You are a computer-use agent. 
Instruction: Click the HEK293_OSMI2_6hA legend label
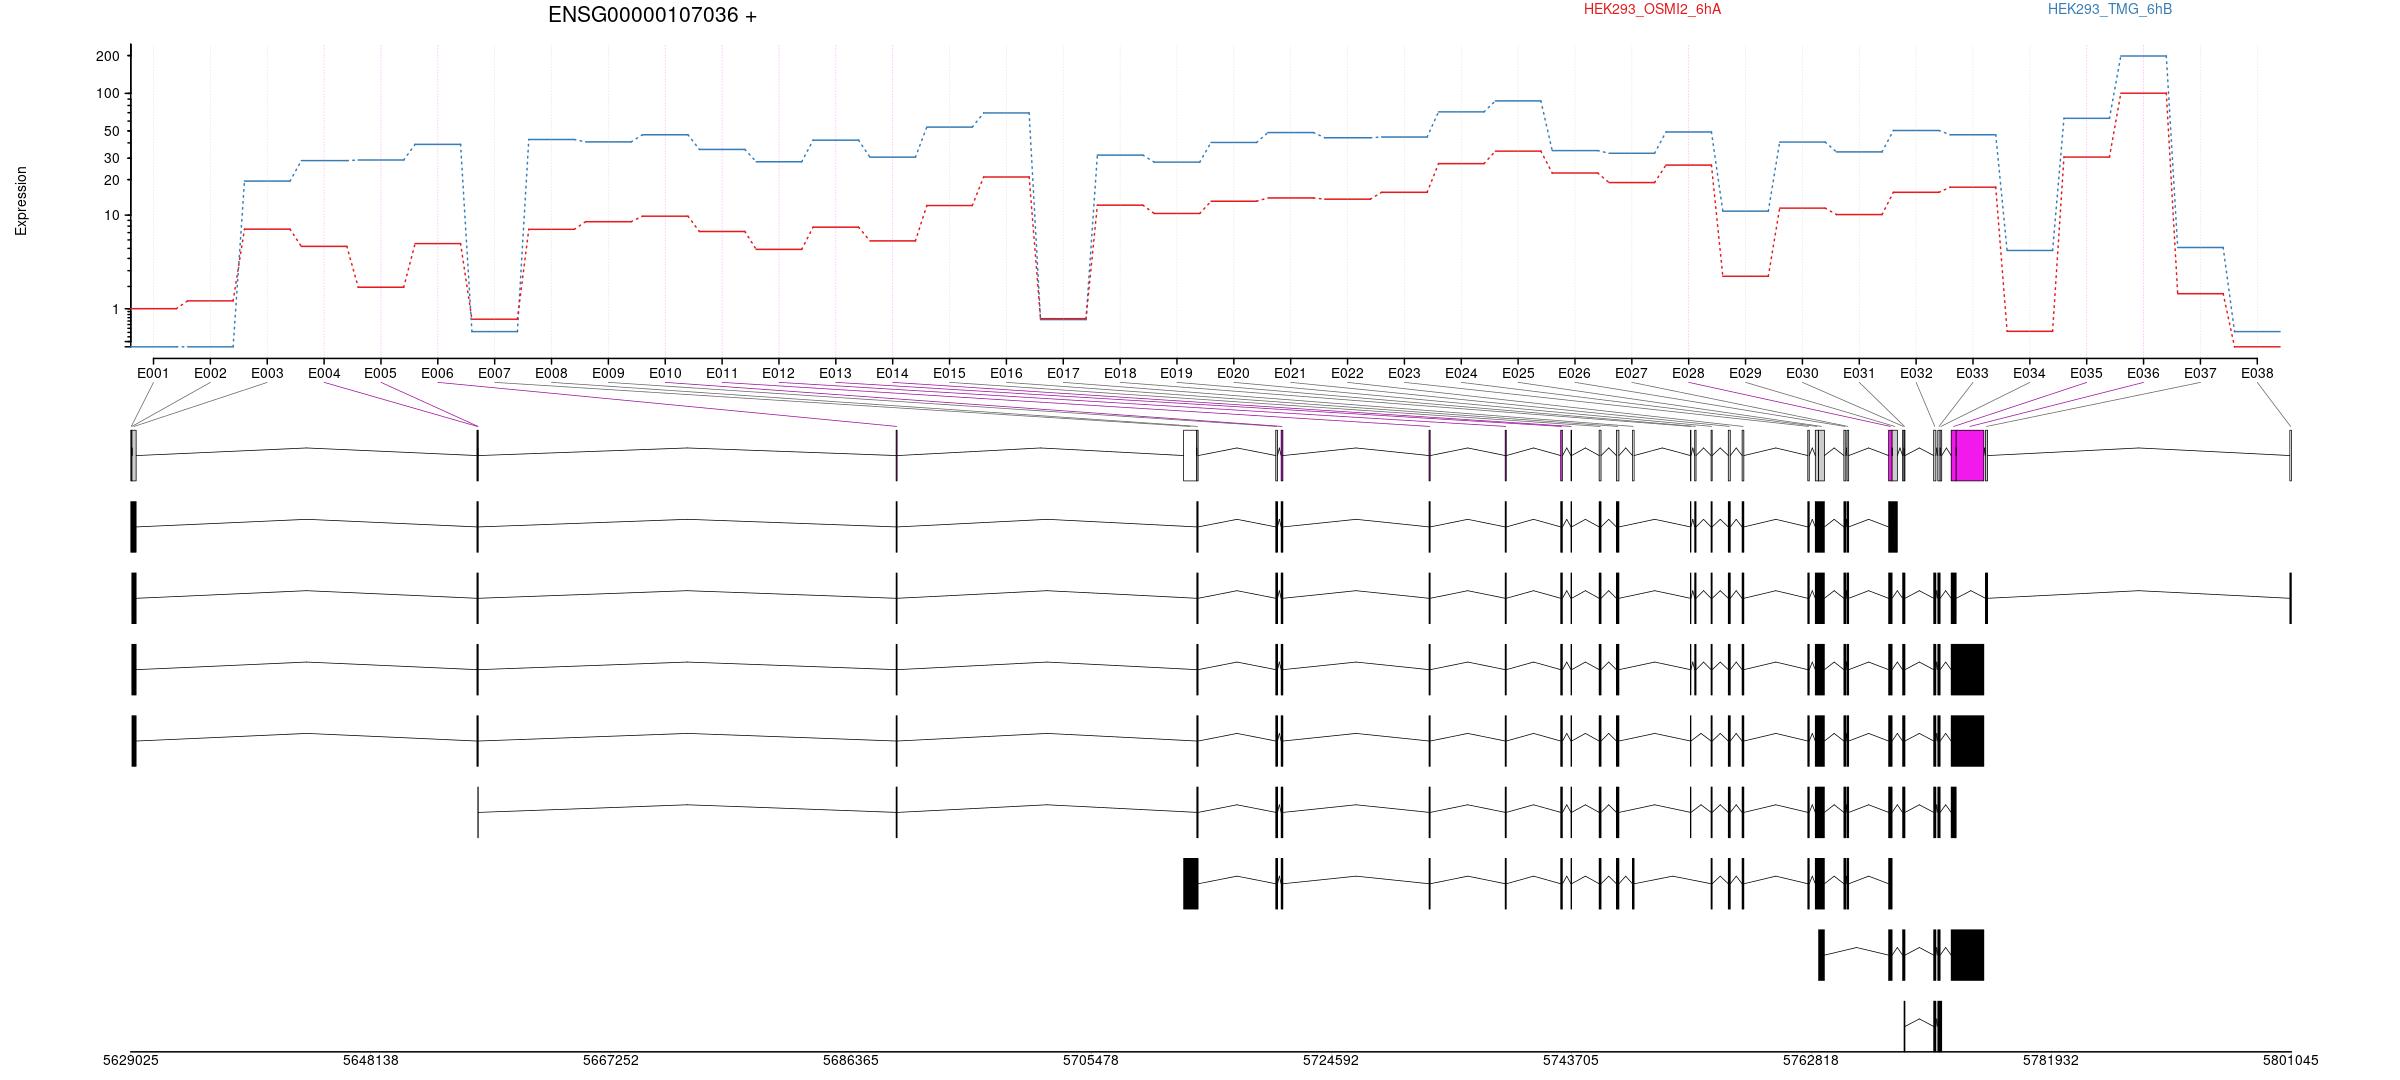[1652, 9]
